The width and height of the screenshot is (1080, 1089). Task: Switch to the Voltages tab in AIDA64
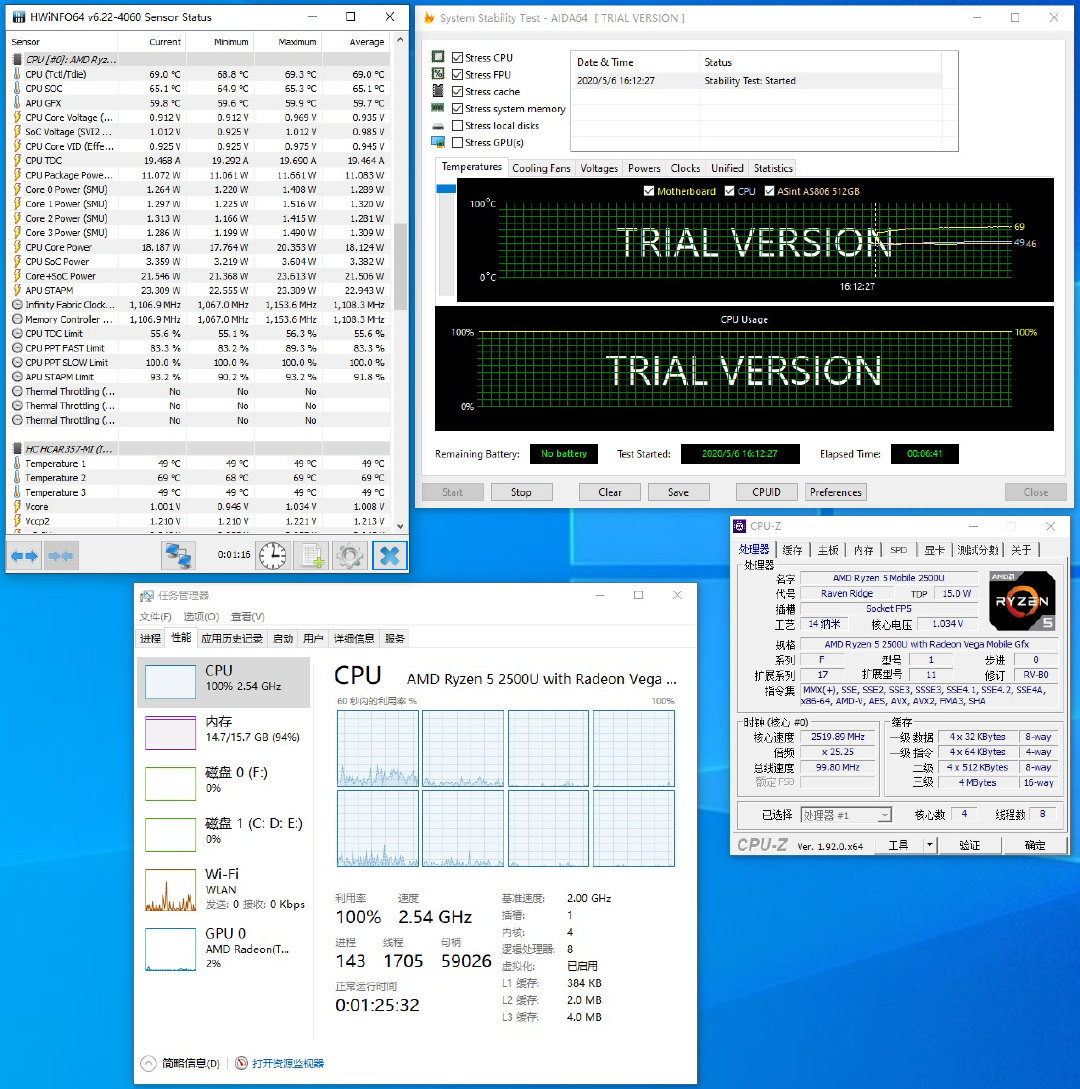pos(598,168)
